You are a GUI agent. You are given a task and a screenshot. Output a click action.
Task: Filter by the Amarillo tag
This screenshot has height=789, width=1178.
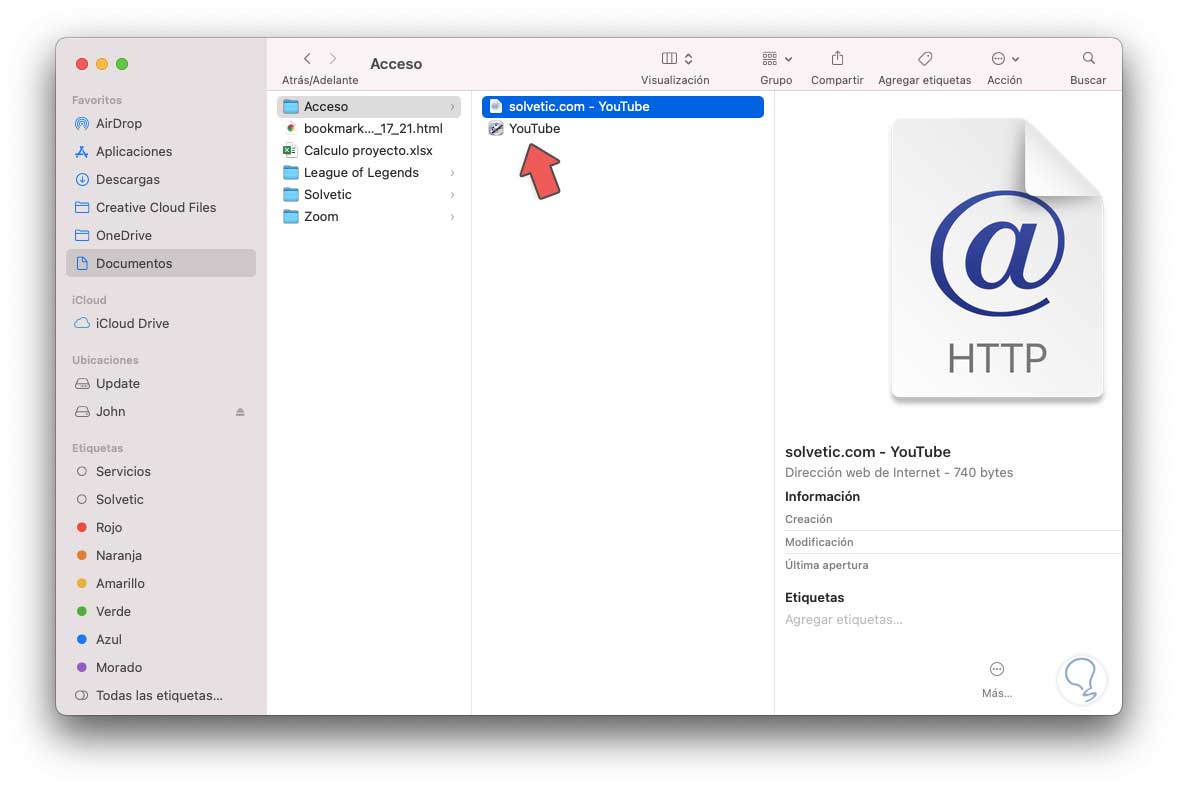coord(161,583)
